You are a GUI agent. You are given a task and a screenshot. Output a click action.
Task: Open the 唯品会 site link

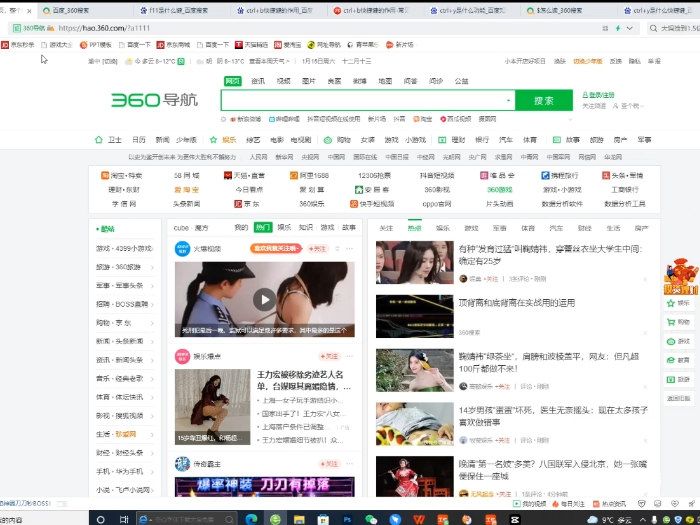pyautogui.click(x=497, y=175)
